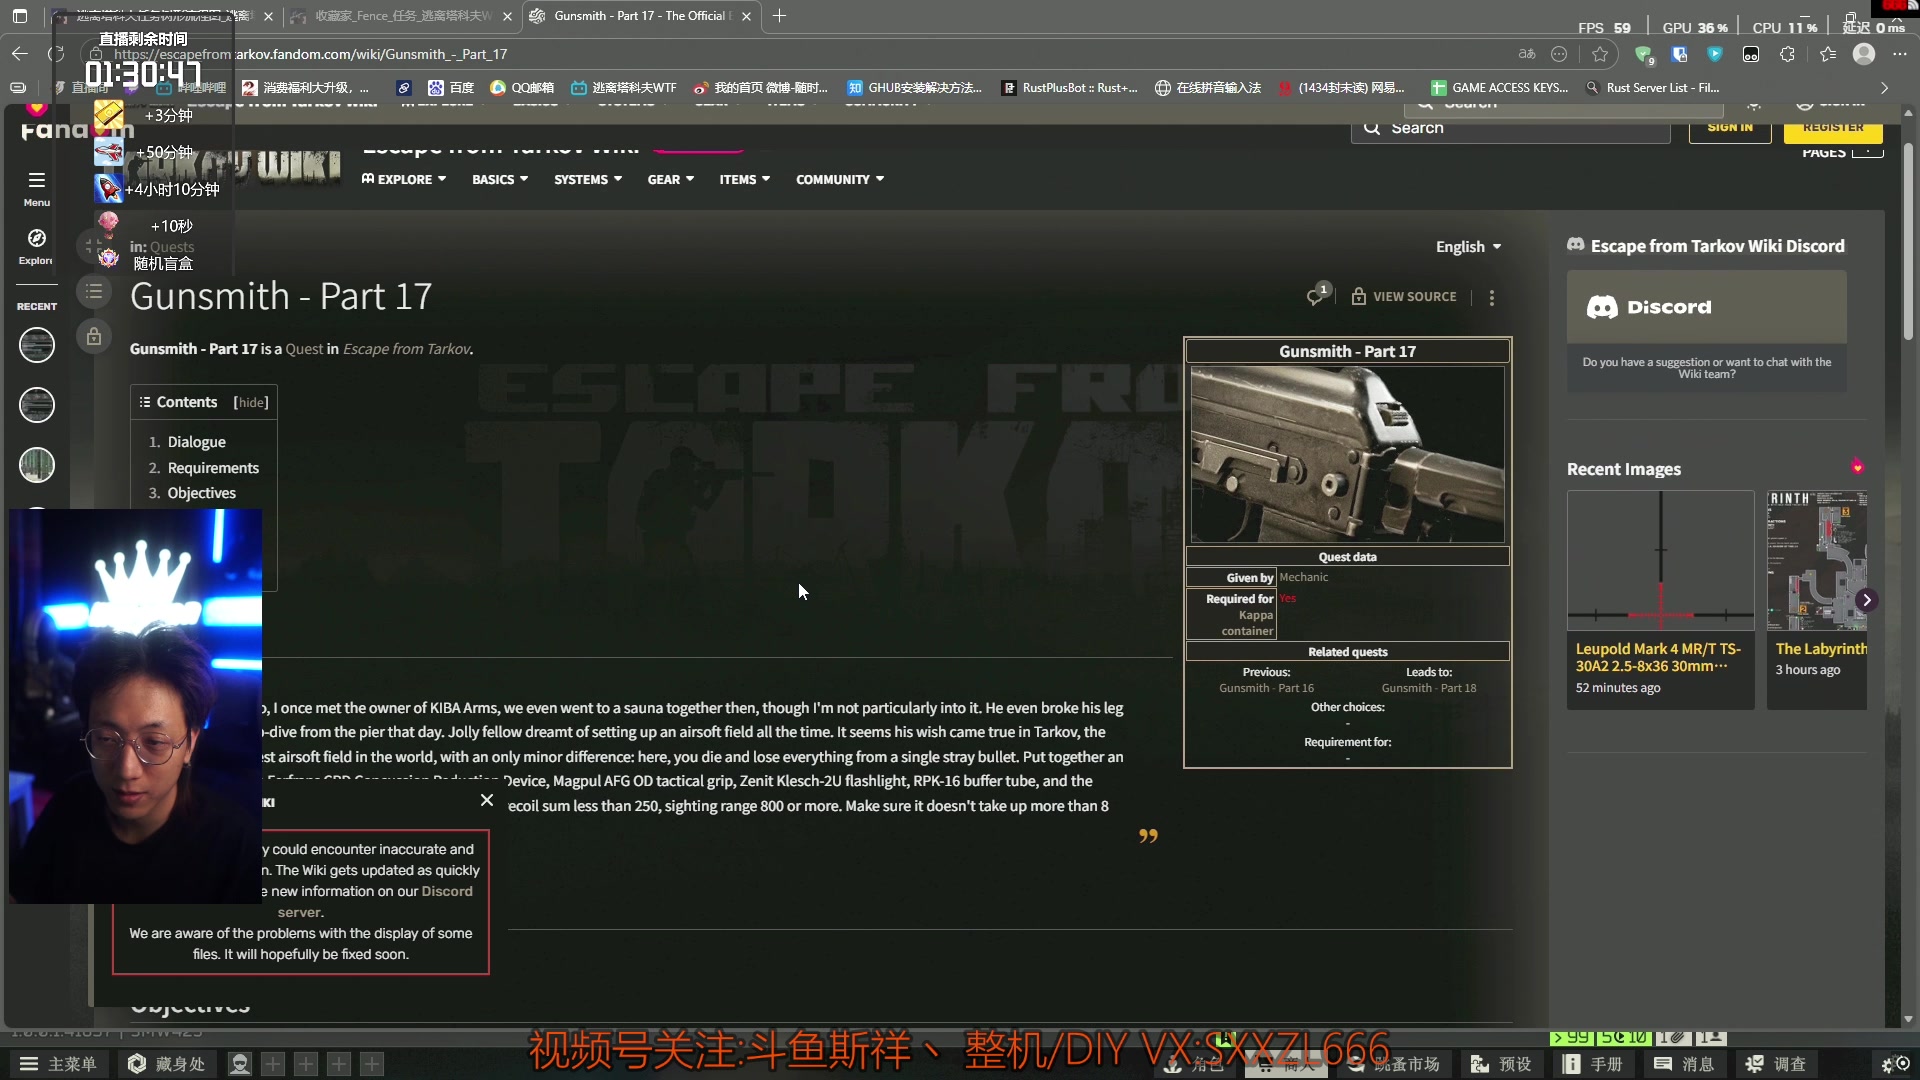Expand the English language dropdown
Viewport: 1920px width, 1080px height.
(1468, 247)
